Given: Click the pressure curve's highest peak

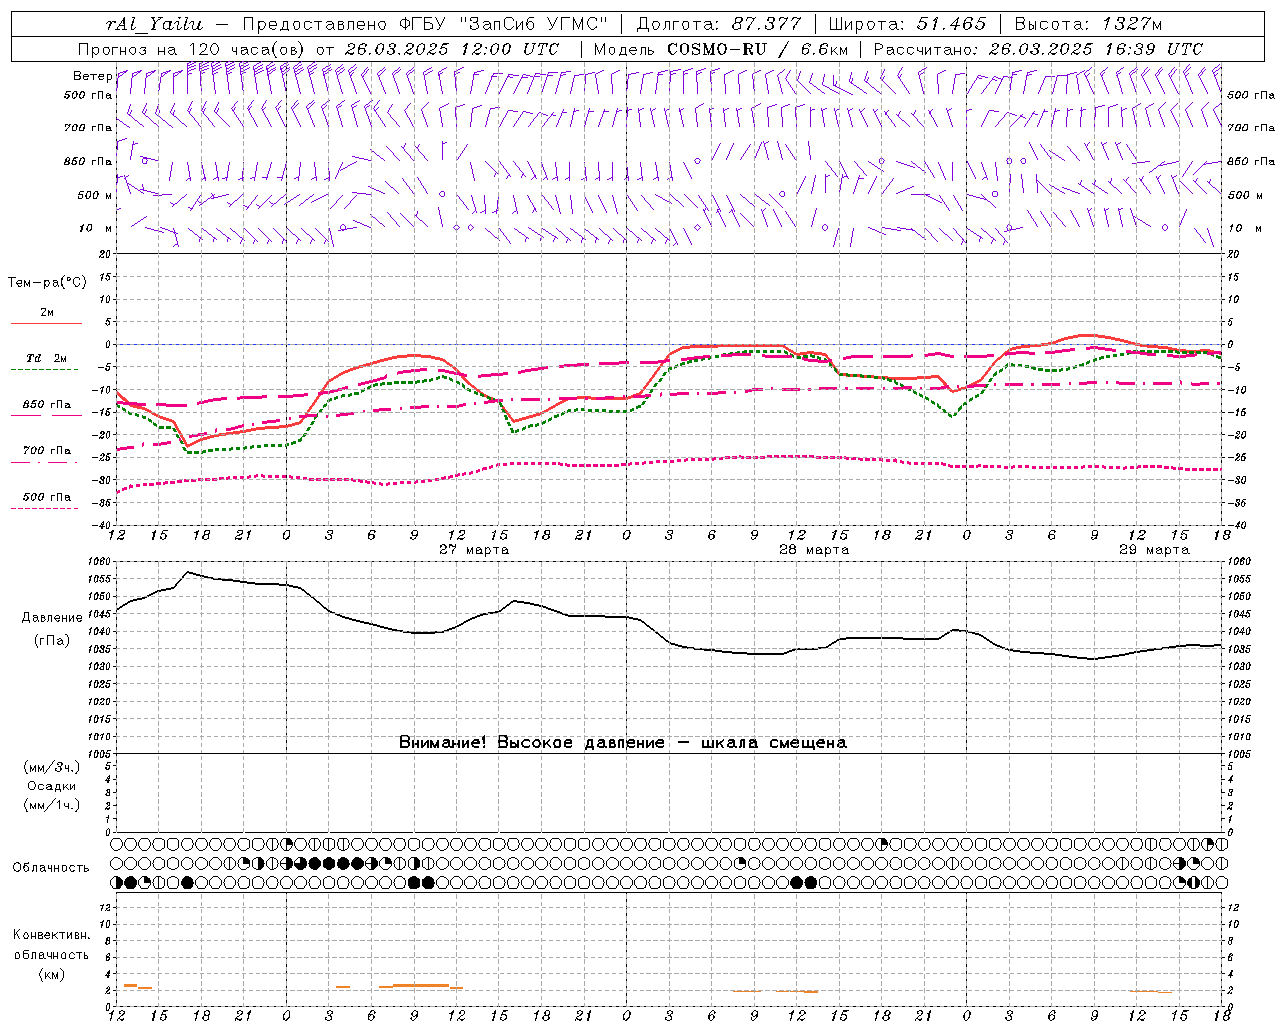Looking at the screenshot, I should tap(188, 572).
